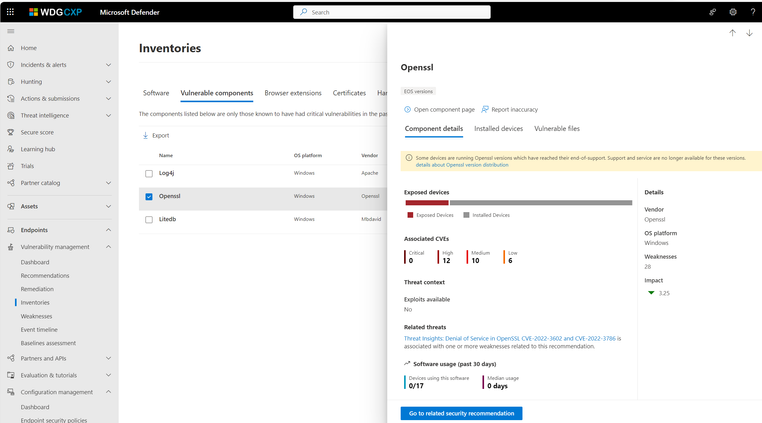
Task: Sort by the OS platform column header
Action: point(308,156)
